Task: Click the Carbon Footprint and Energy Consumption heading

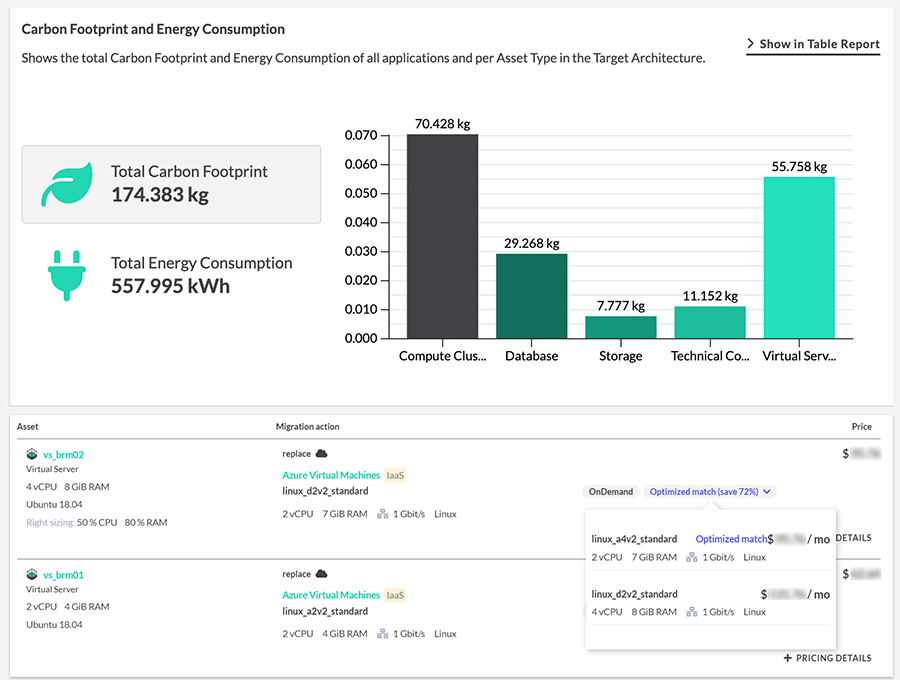Action: [x=153, y=29]
